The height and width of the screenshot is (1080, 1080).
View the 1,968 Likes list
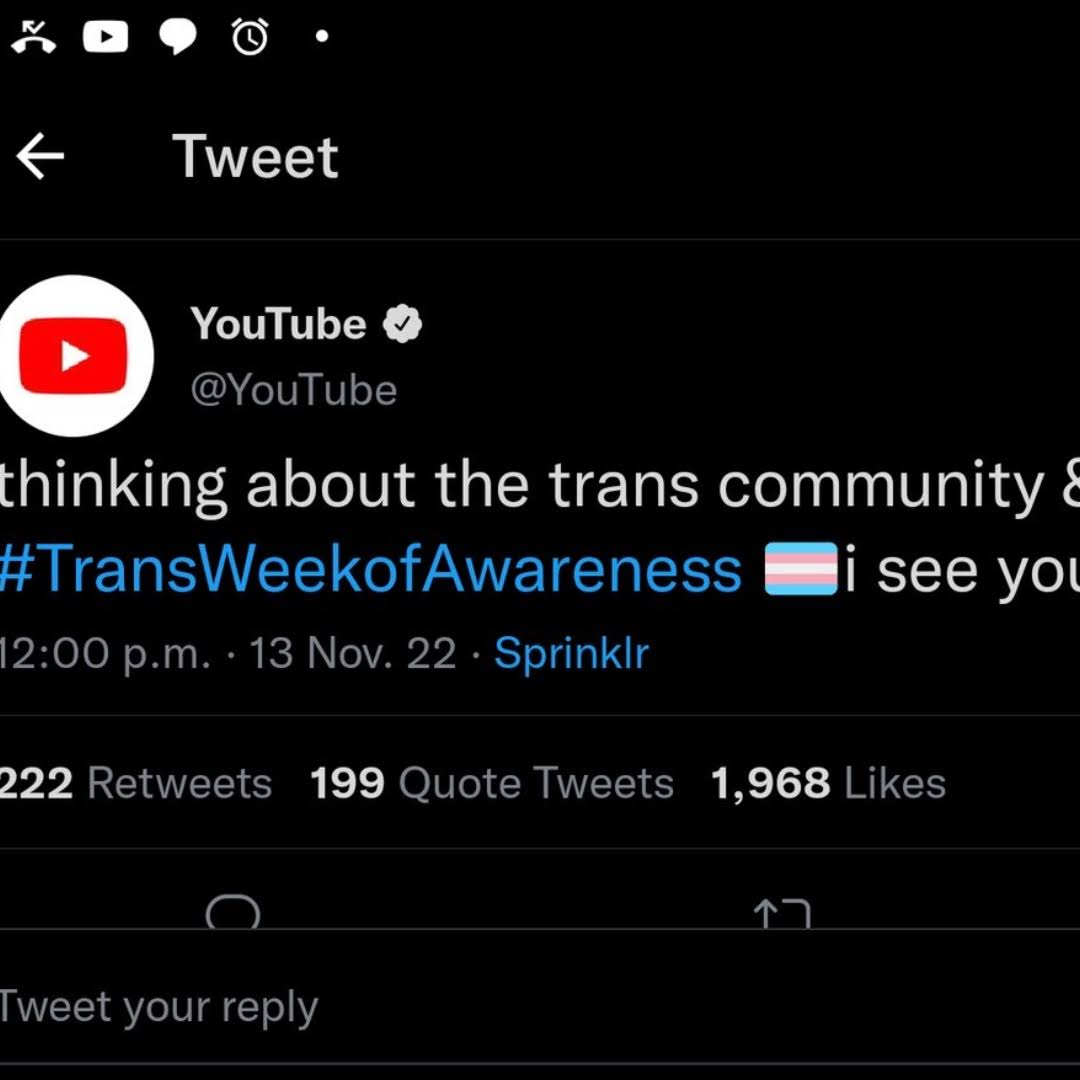point(828,783)
